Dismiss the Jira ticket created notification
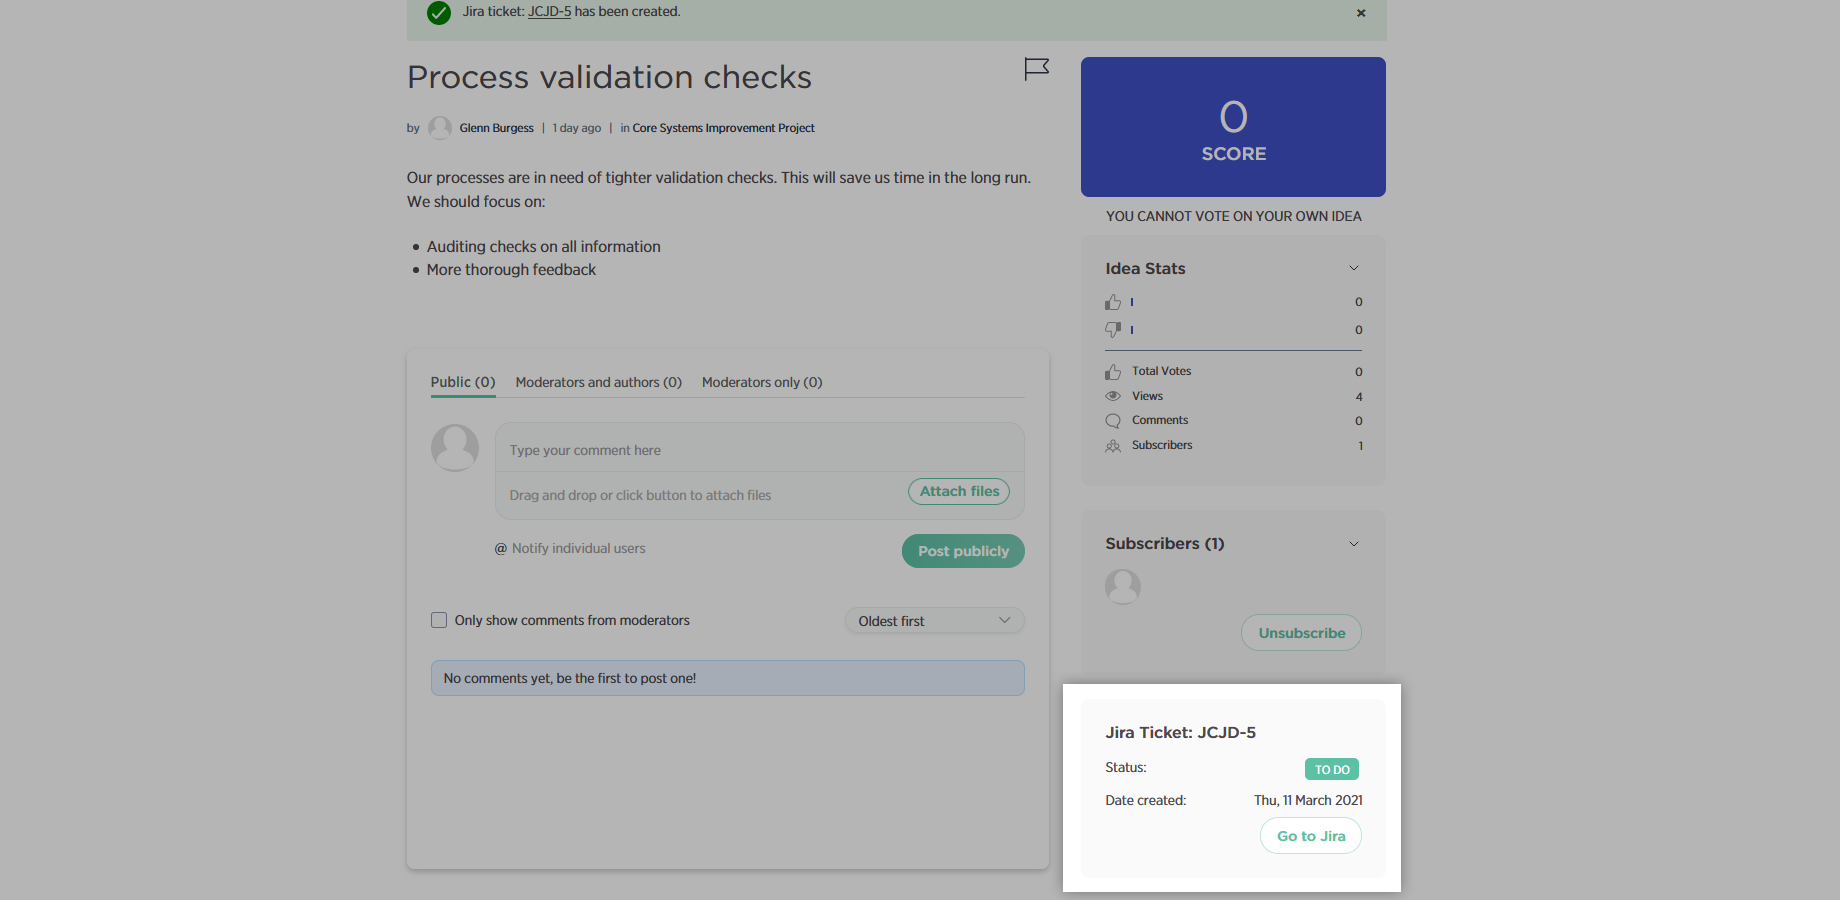The height and width of the screenshot is (900, 1840). (x=1361, y=13)
